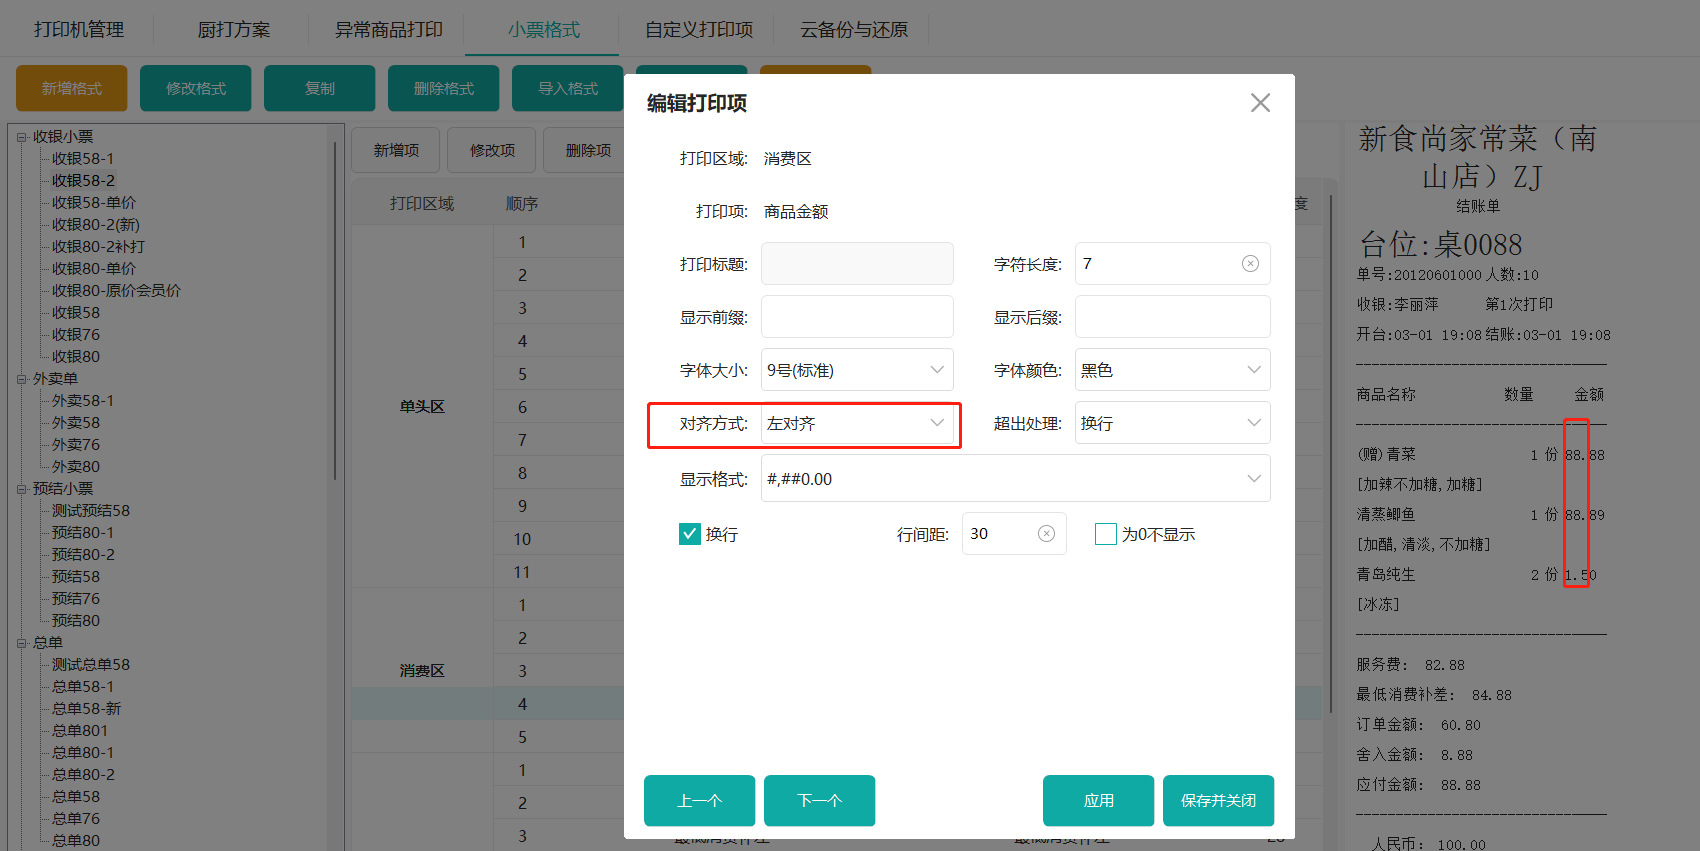Select 测试预结58 in the tree
Viewport: 1700px width, 851px height.
tap(91, 511)
